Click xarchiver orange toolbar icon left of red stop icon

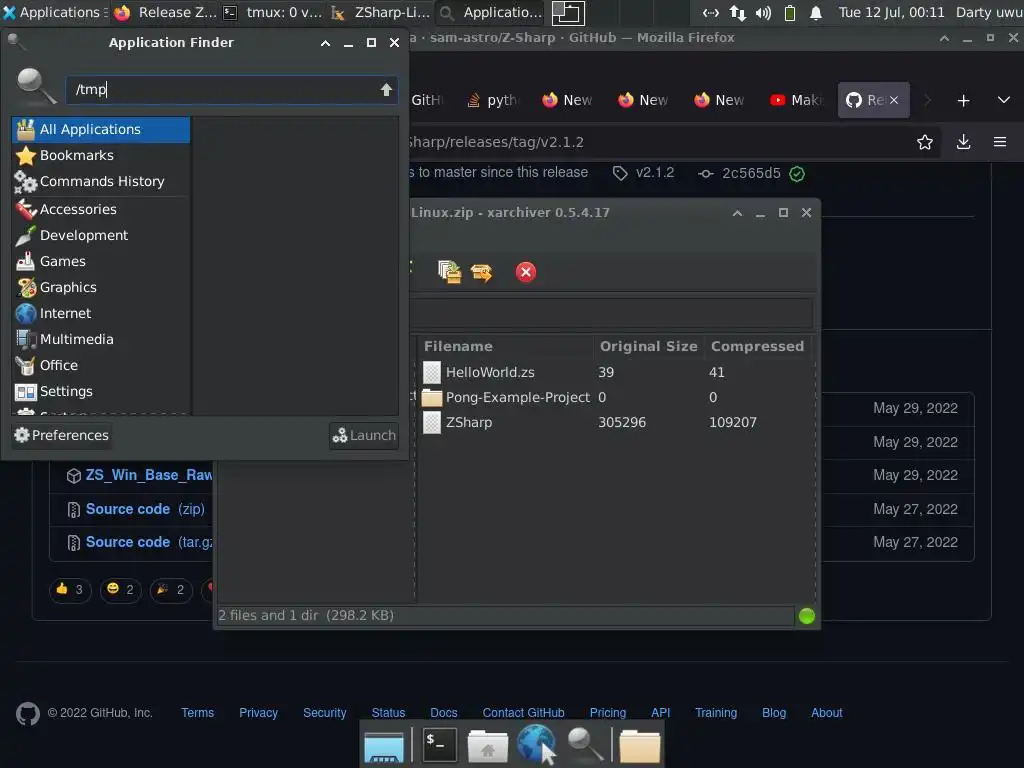[x=482, y=272]
